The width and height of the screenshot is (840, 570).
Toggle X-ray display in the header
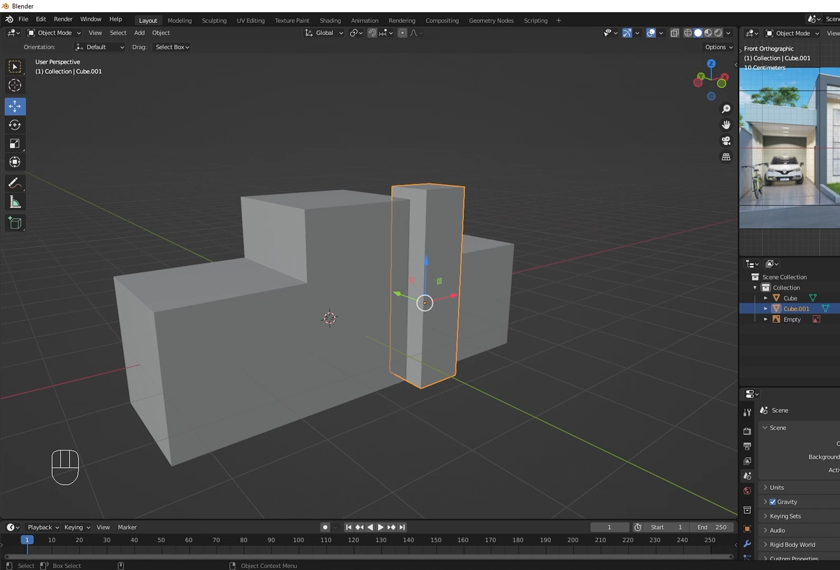tap(674, 33)
